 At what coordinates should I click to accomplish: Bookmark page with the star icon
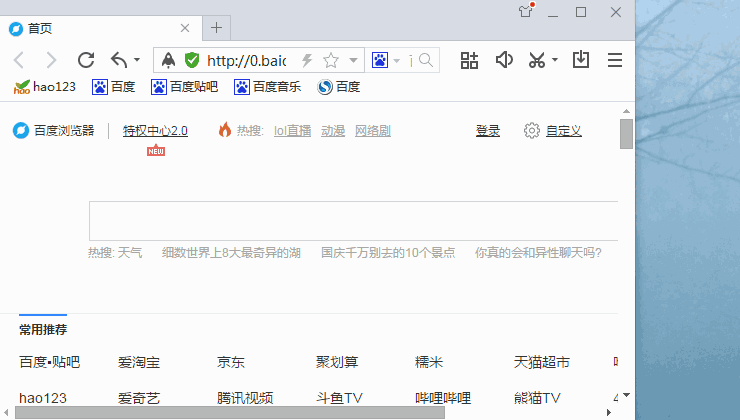click(331, 61)
